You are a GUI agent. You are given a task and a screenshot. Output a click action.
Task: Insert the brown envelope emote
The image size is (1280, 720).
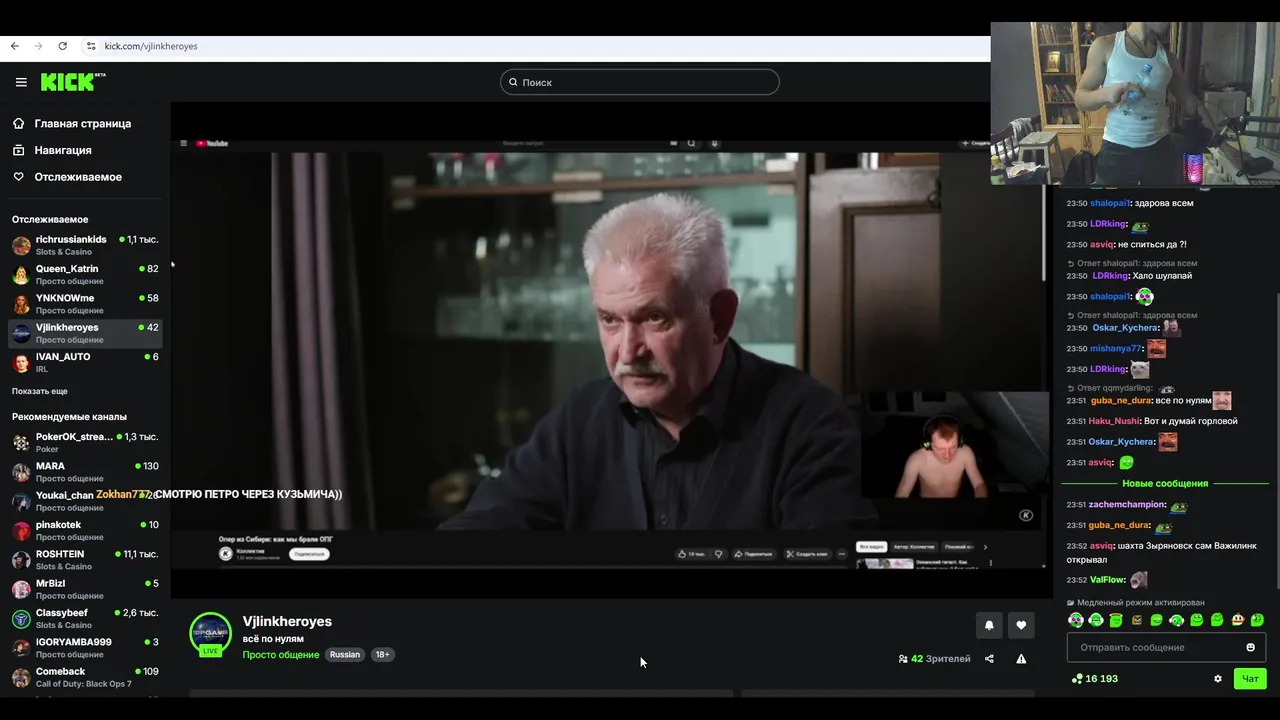pyautogui.click(x=1136, y=620)
